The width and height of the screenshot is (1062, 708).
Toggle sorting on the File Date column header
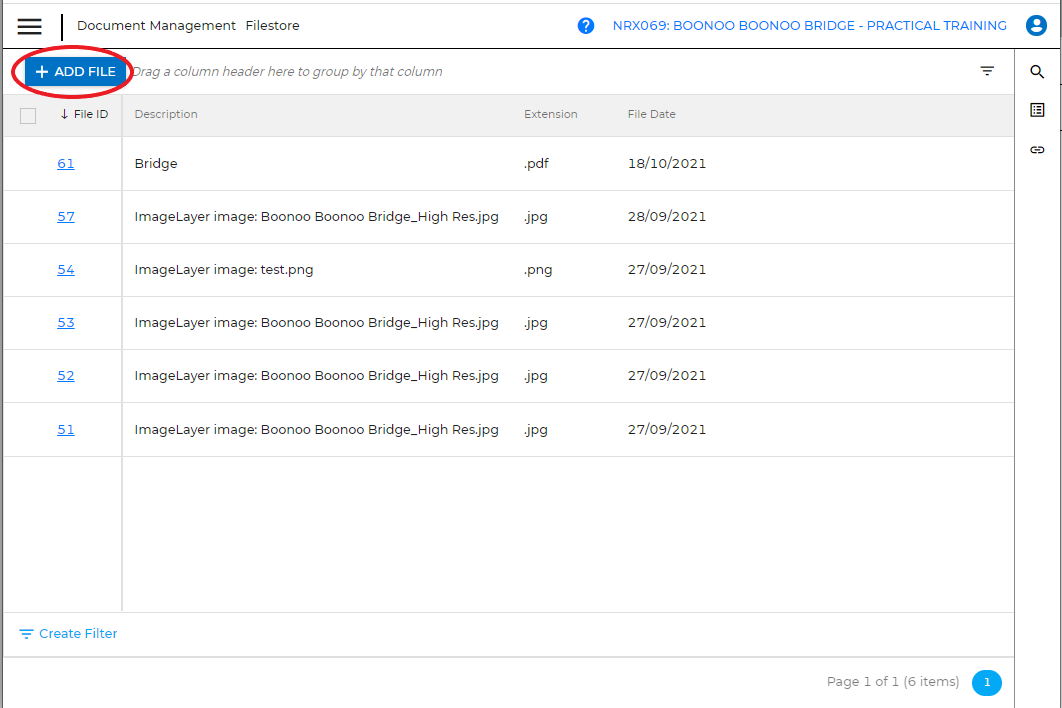click(x=651, y=114)
